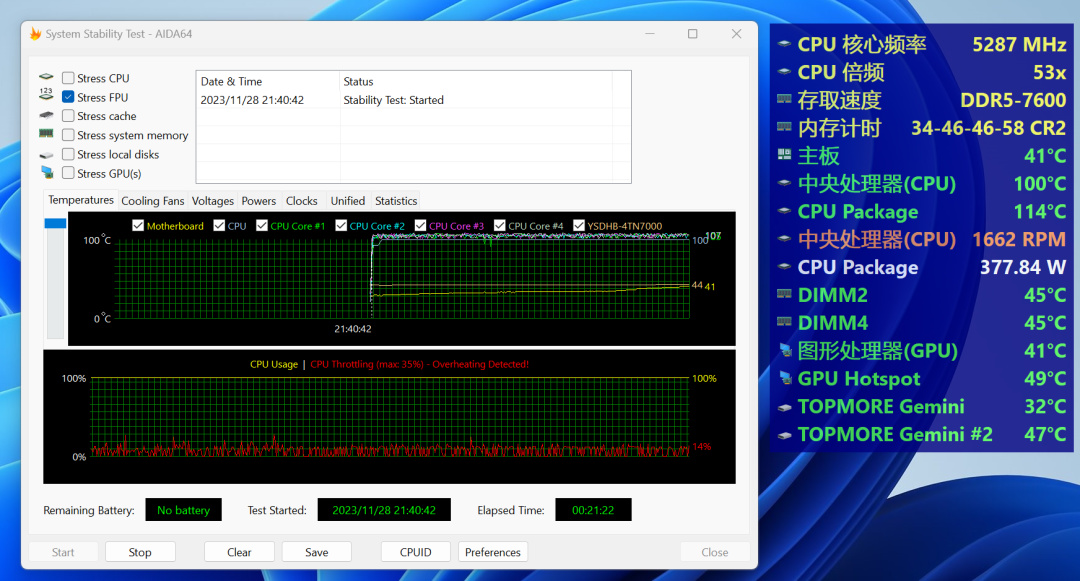Click the GPU icon beside 图形处理器(GPU)
Viewport: 1080px width, 581px height.
(785, 350)
